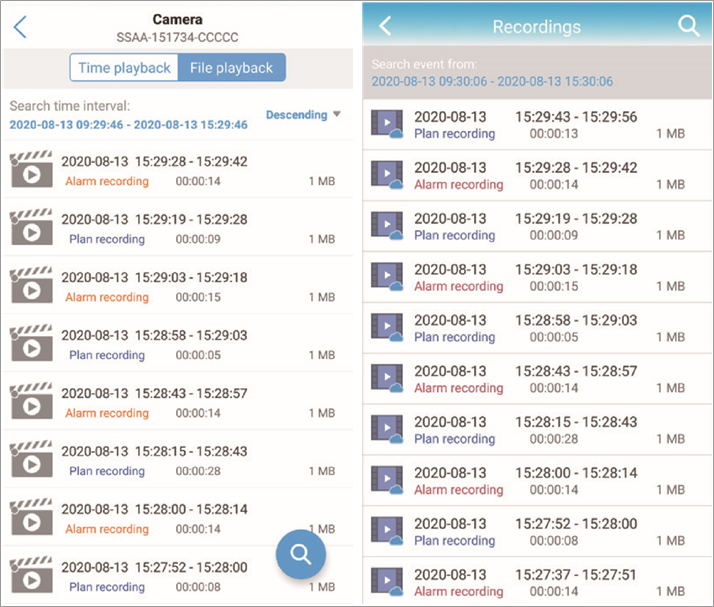Select Recordings row text 15:29:43 - 15:29:56
The image size is (714, 607).
576,117
